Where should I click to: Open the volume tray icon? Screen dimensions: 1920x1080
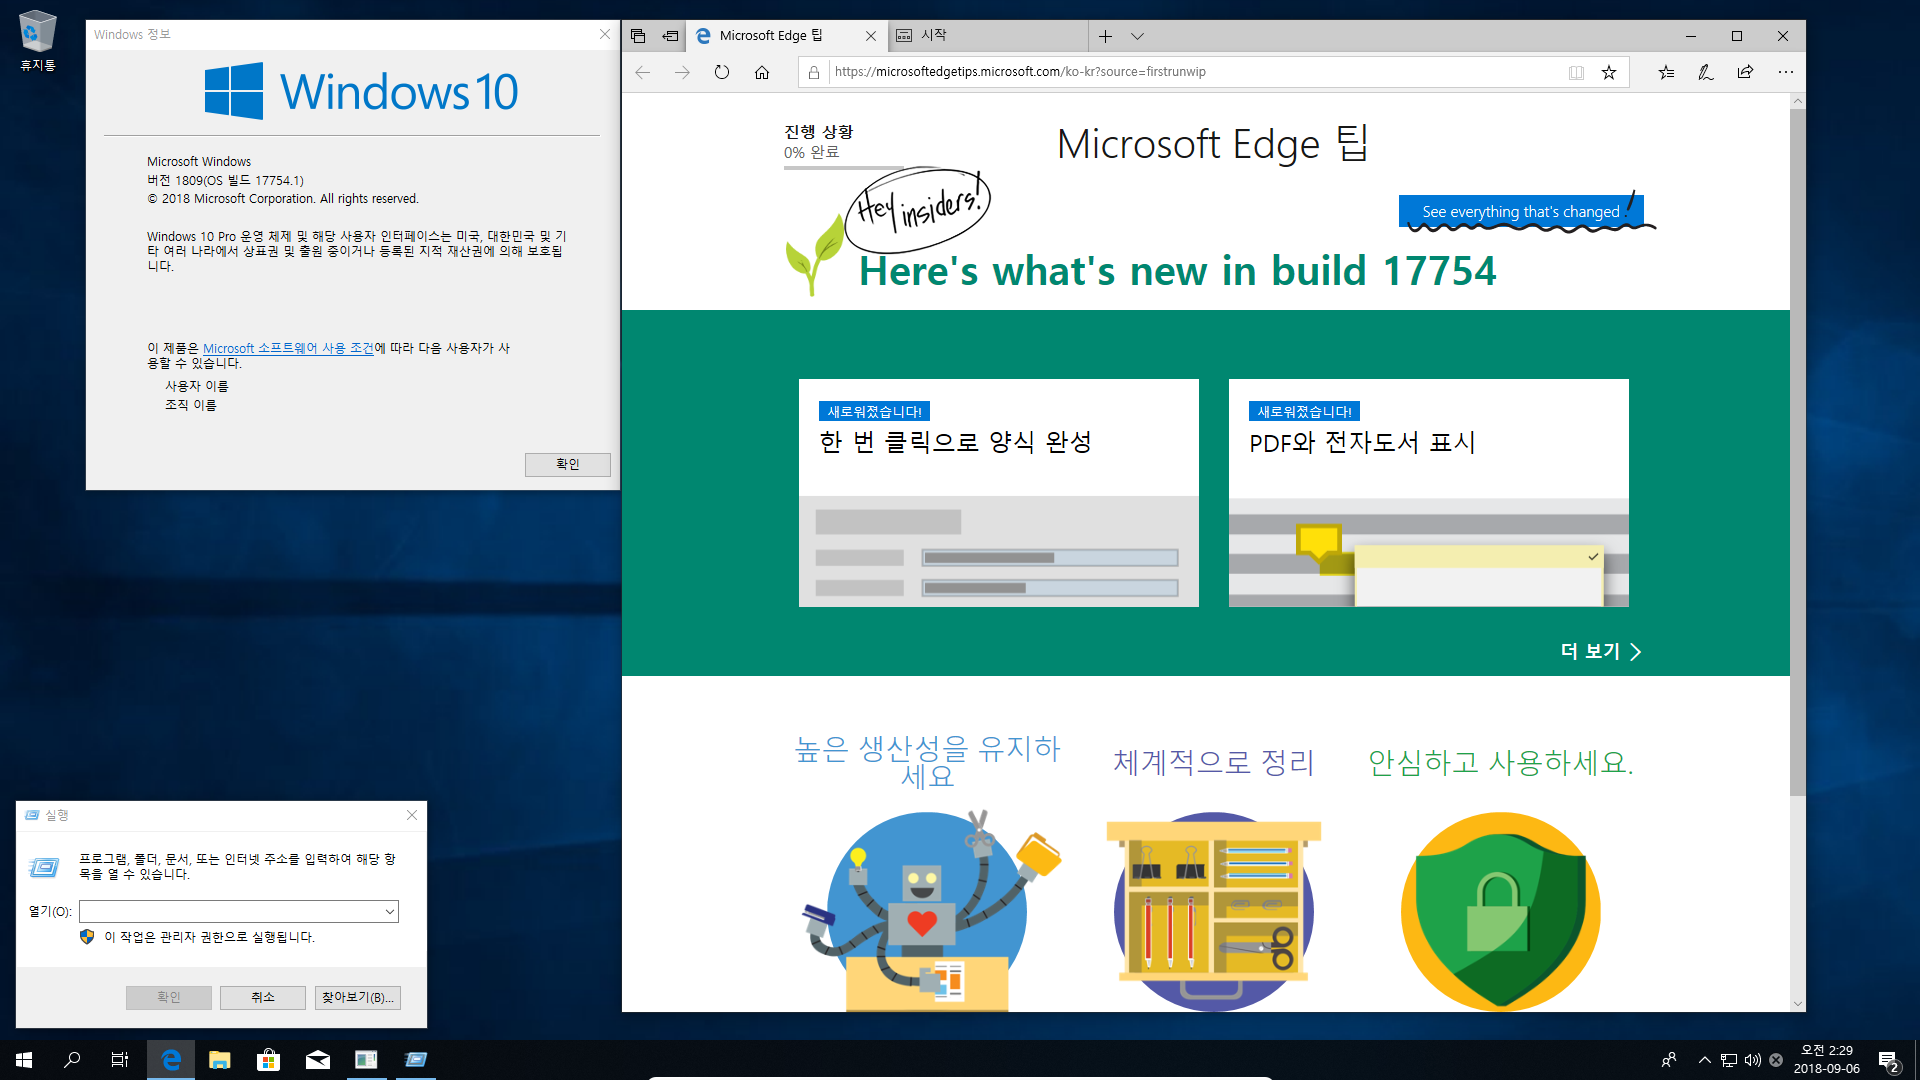click(x=1753, y=1060)
